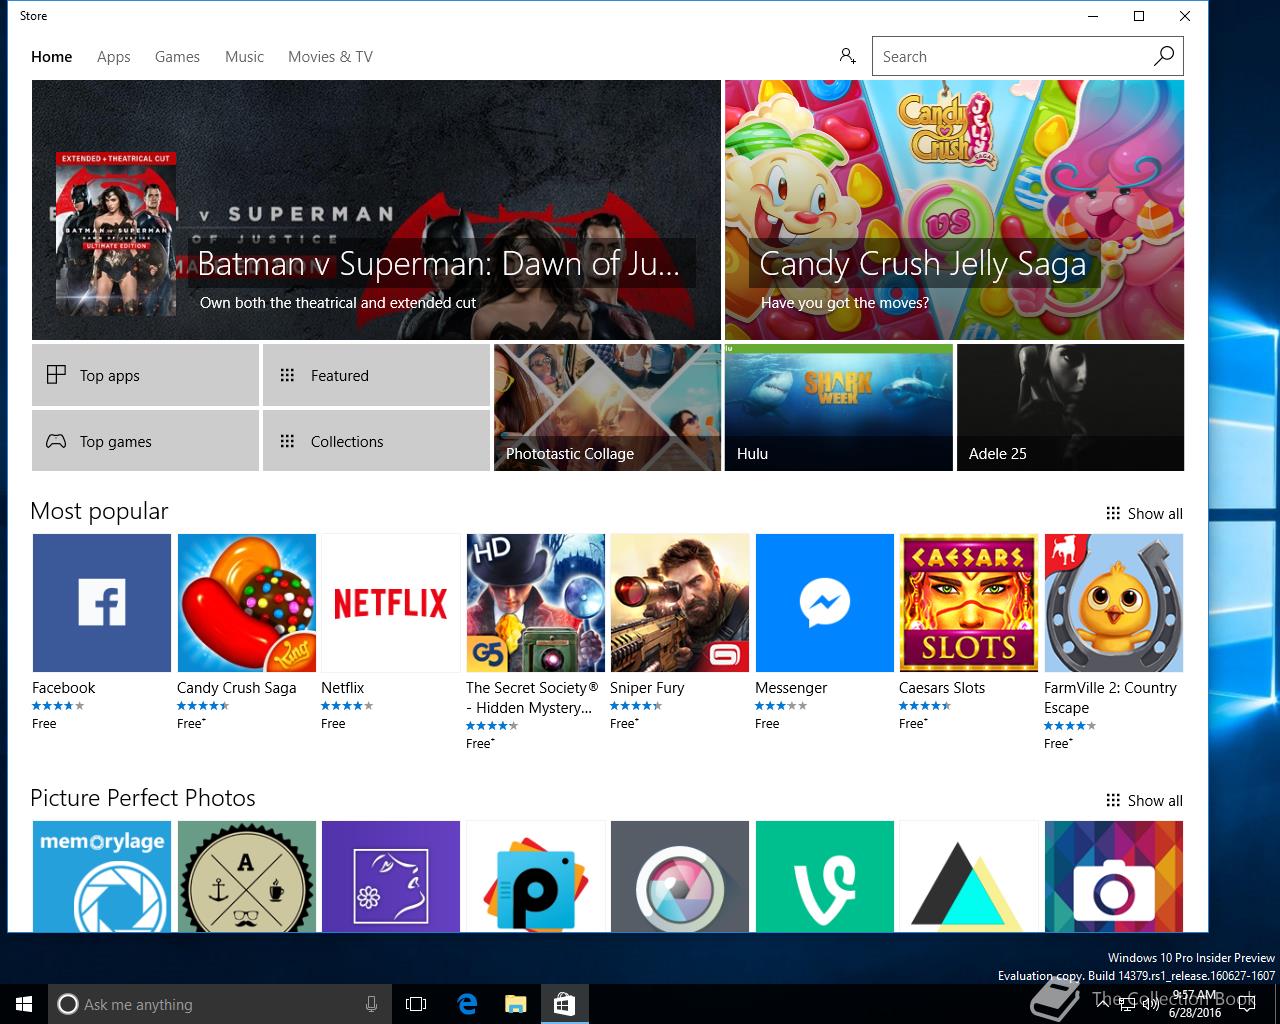Switch to the Music tab
1280x1024 pixels.
pos(244,57)
